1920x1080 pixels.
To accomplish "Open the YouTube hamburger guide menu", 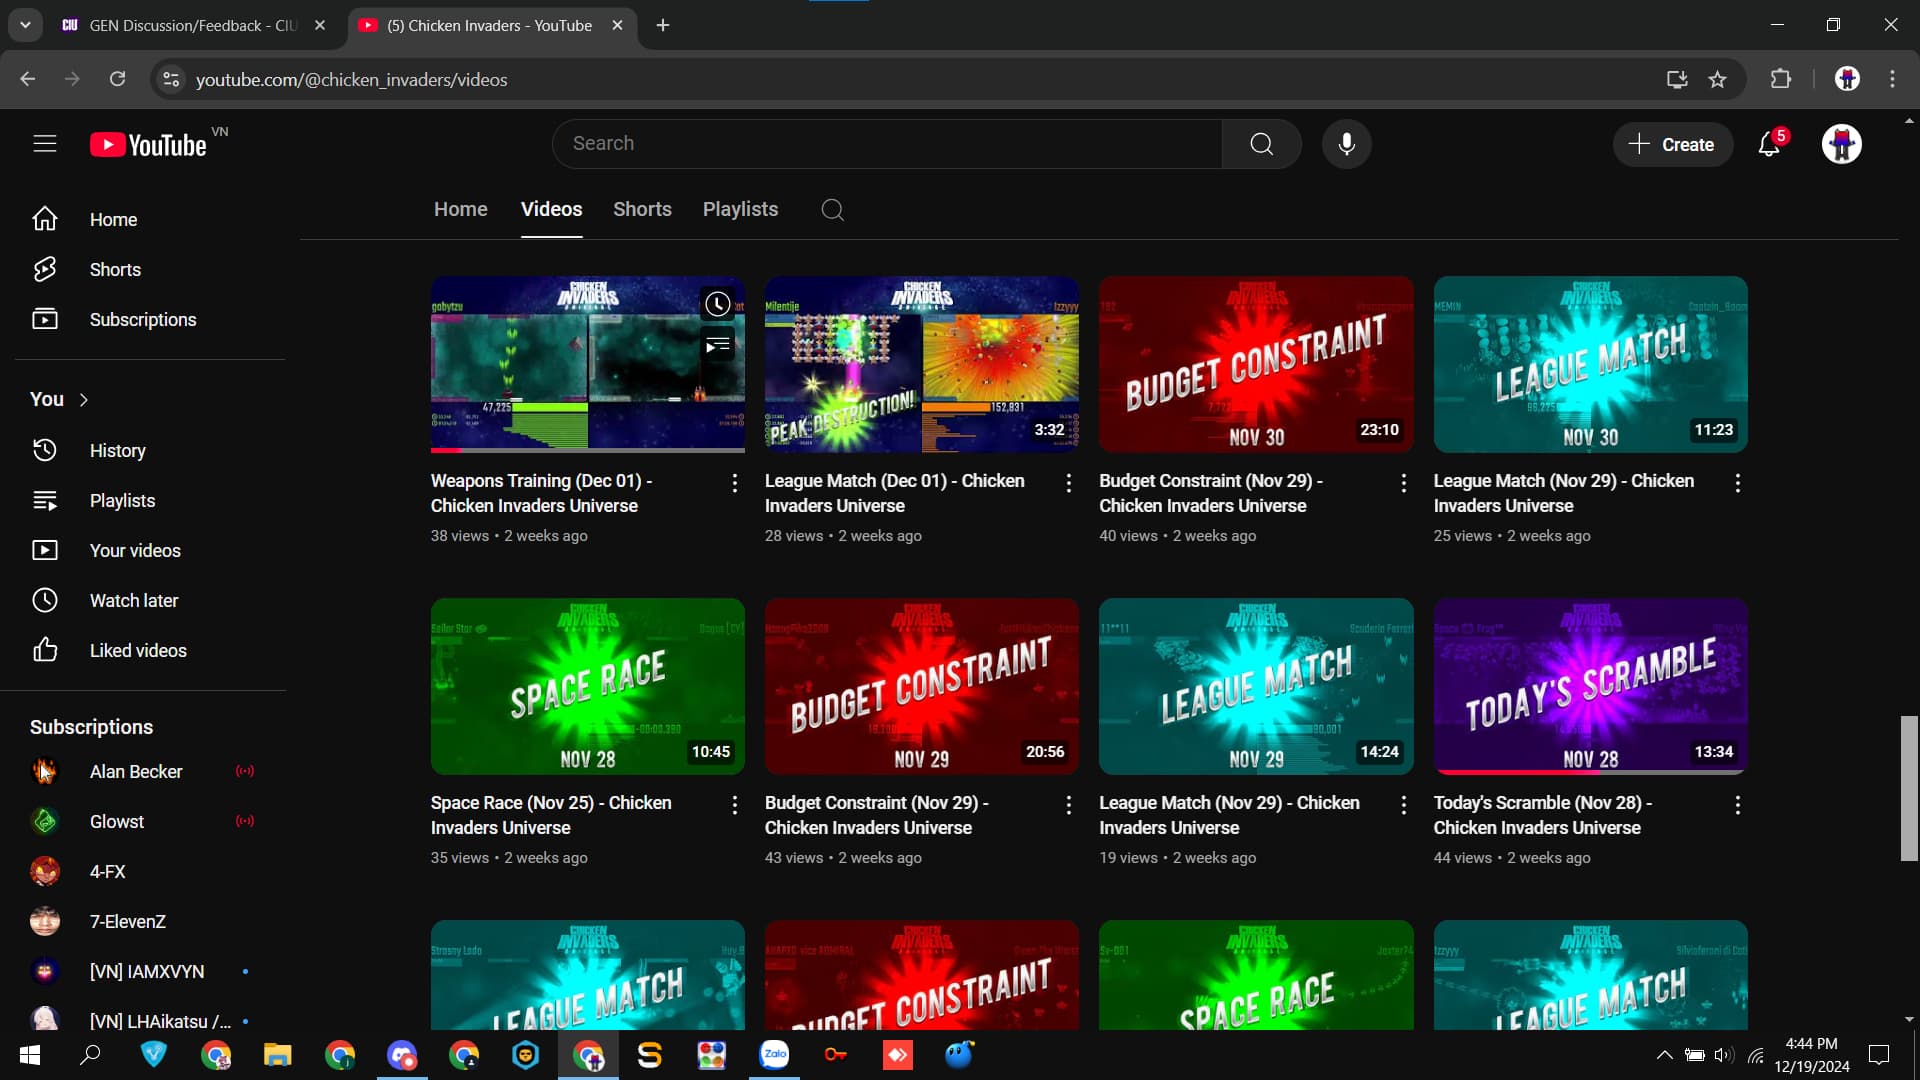I will pos(44,144).
